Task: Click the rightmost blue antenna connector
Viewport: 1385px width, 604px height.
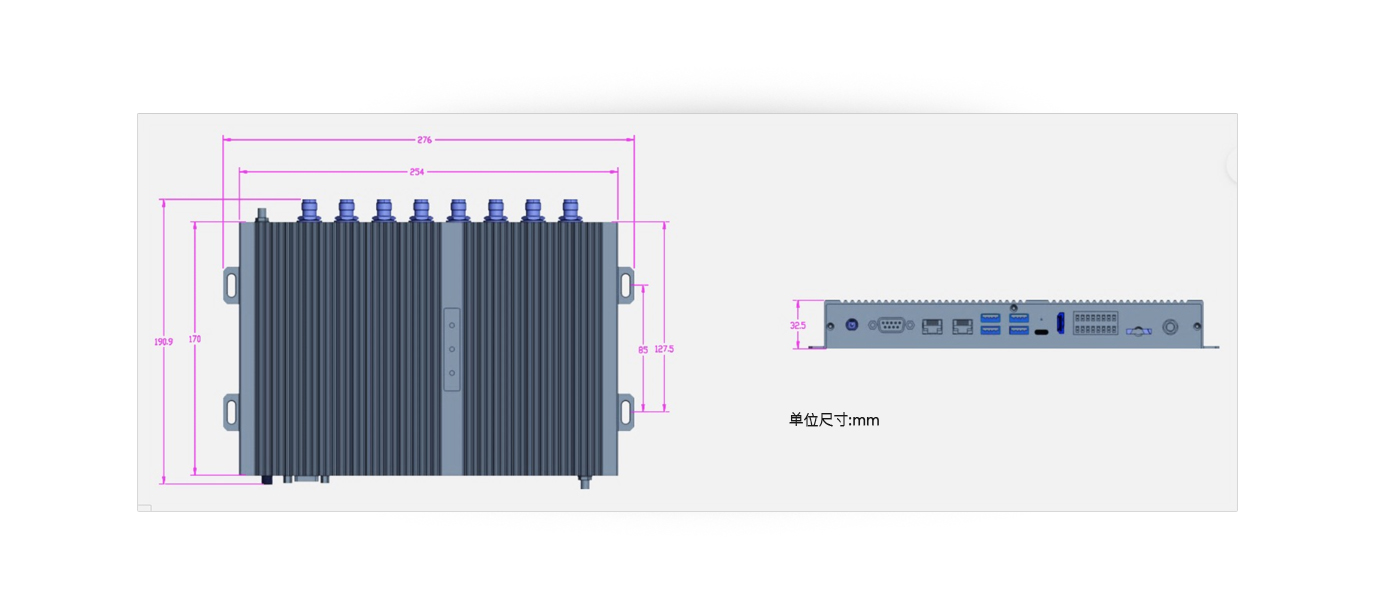Action: click(x=570, y=209)
